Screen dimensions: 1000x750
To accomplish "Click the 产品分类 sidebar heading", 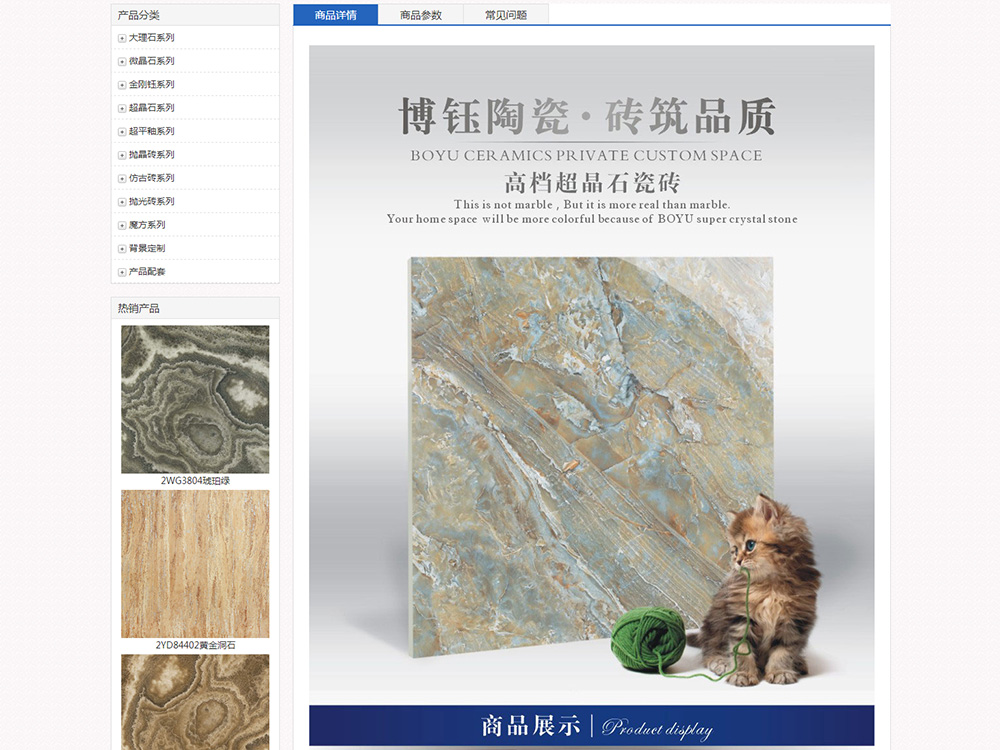I will click(138, 15).
